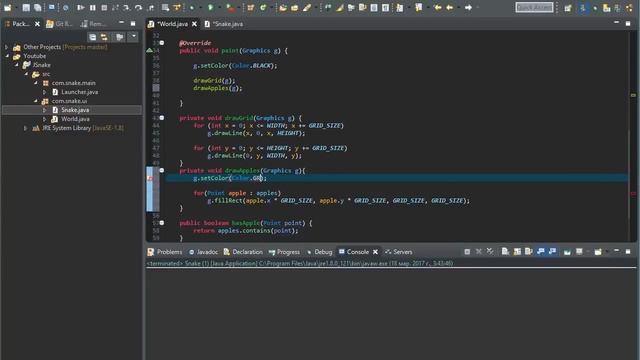Click the Open Console icon in Console toolbar
This screenshot has width=640, height=360.
click(x=598, y=251)
